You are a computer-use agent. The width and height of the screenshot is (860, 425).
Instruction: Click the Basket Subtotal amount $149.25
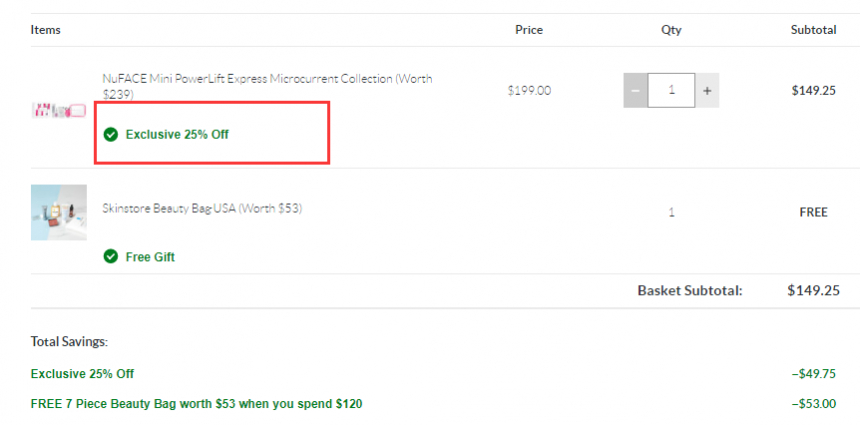click(x=813, y=291)
